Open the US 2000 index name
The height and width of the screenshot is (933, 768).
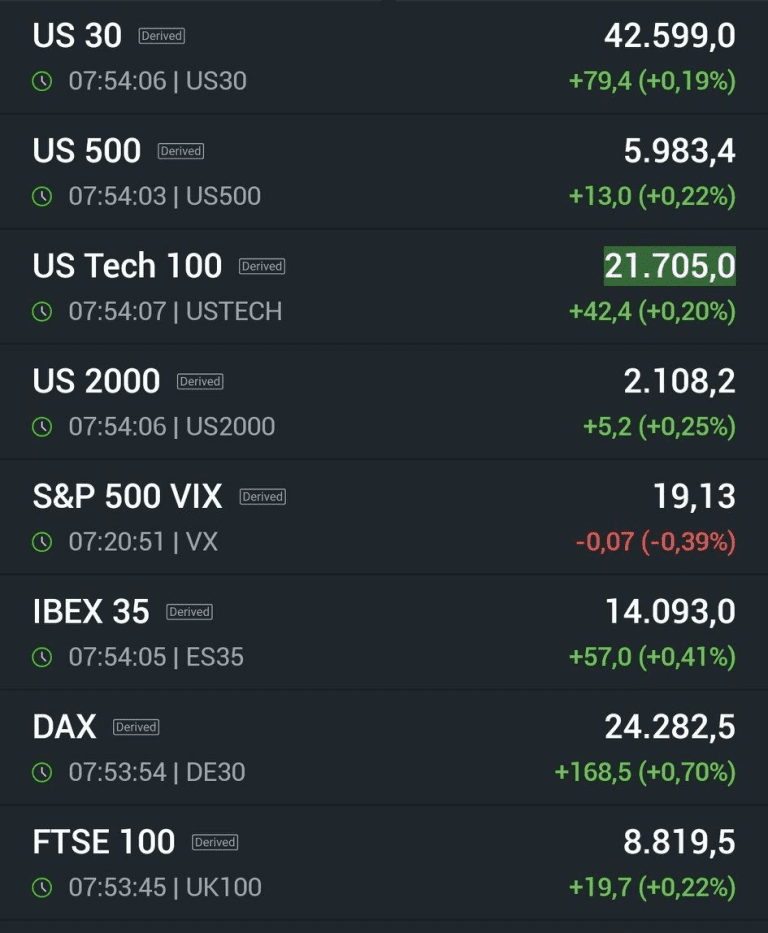pos(96,381)
